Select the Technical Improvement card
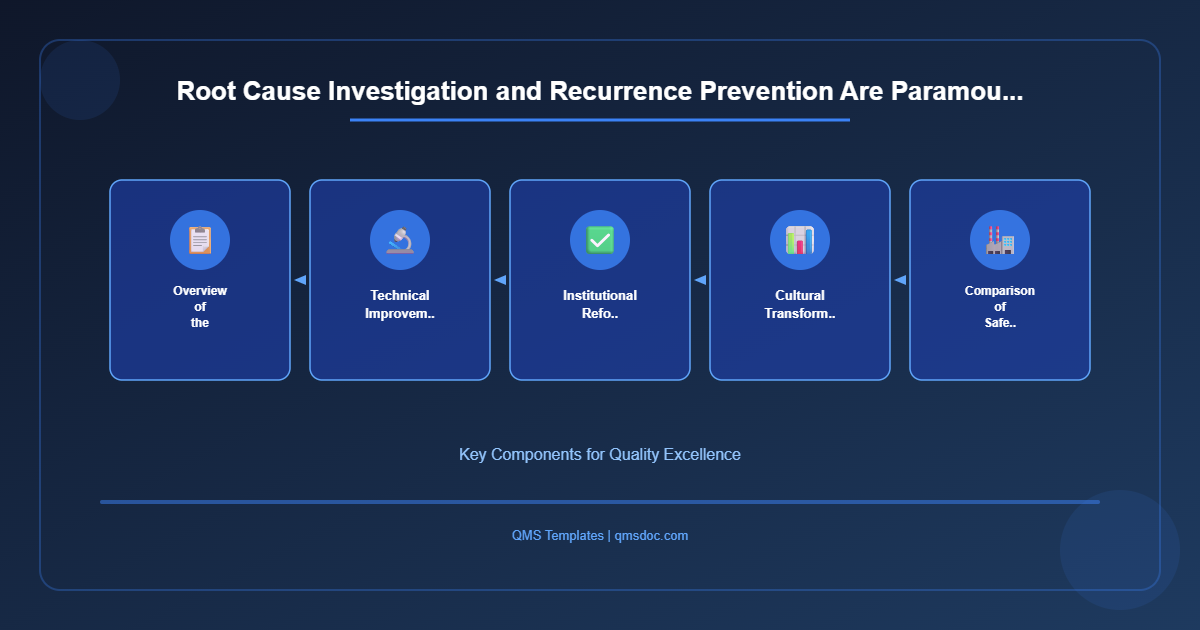 click(x=400, y=280)
